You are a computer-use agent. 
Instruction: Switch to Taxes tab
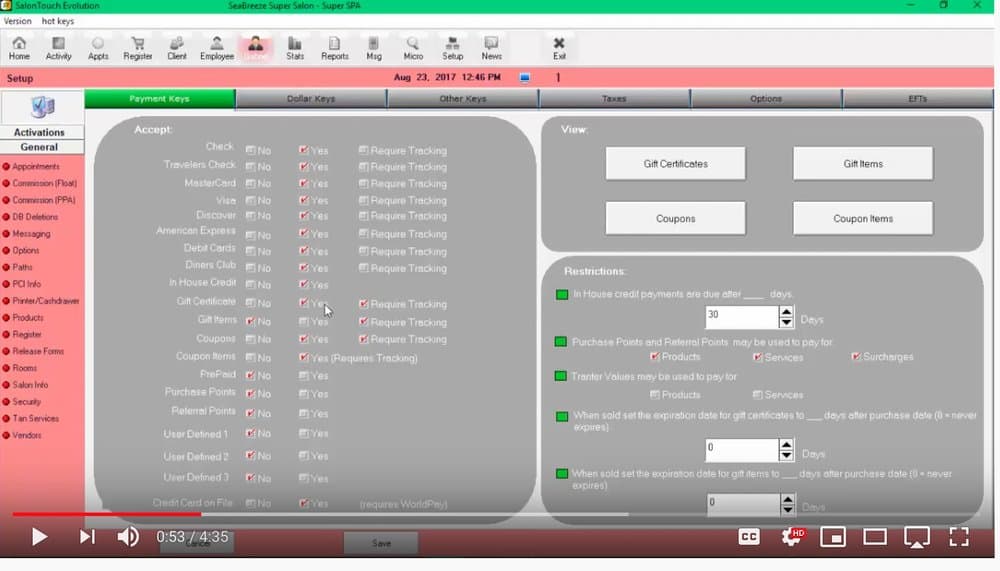[614, 99]
